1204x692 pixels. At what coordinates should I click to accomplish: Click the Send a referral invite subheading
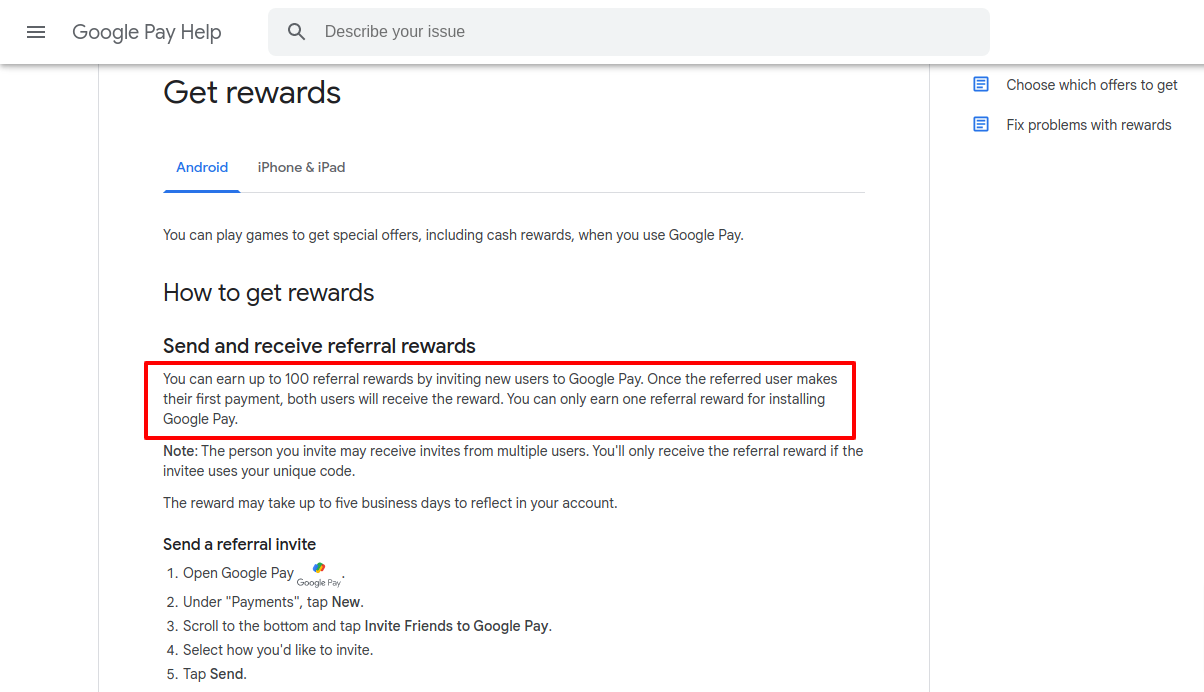[x=240, y=545]
